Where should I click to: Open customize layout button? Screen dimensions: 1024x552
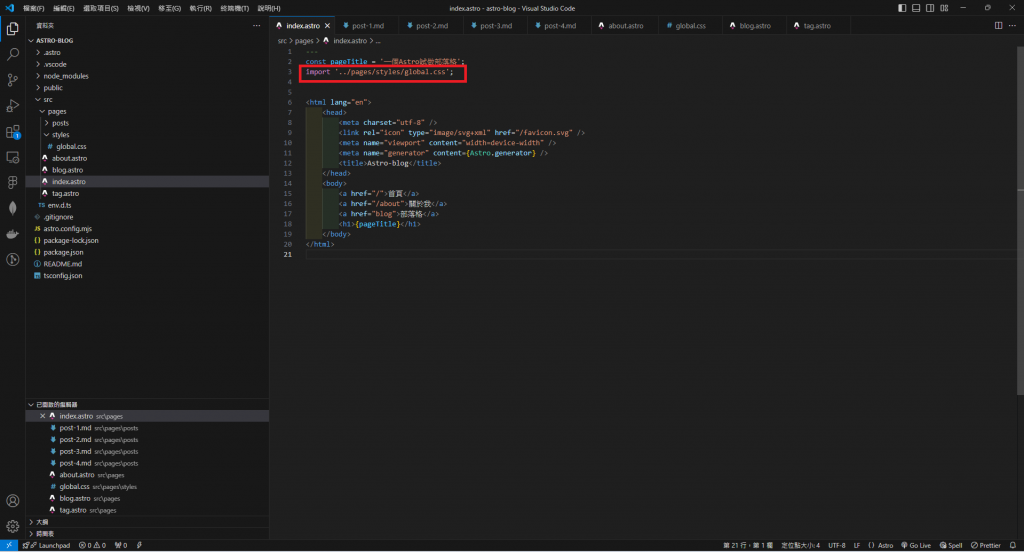[x=944, y=8]
